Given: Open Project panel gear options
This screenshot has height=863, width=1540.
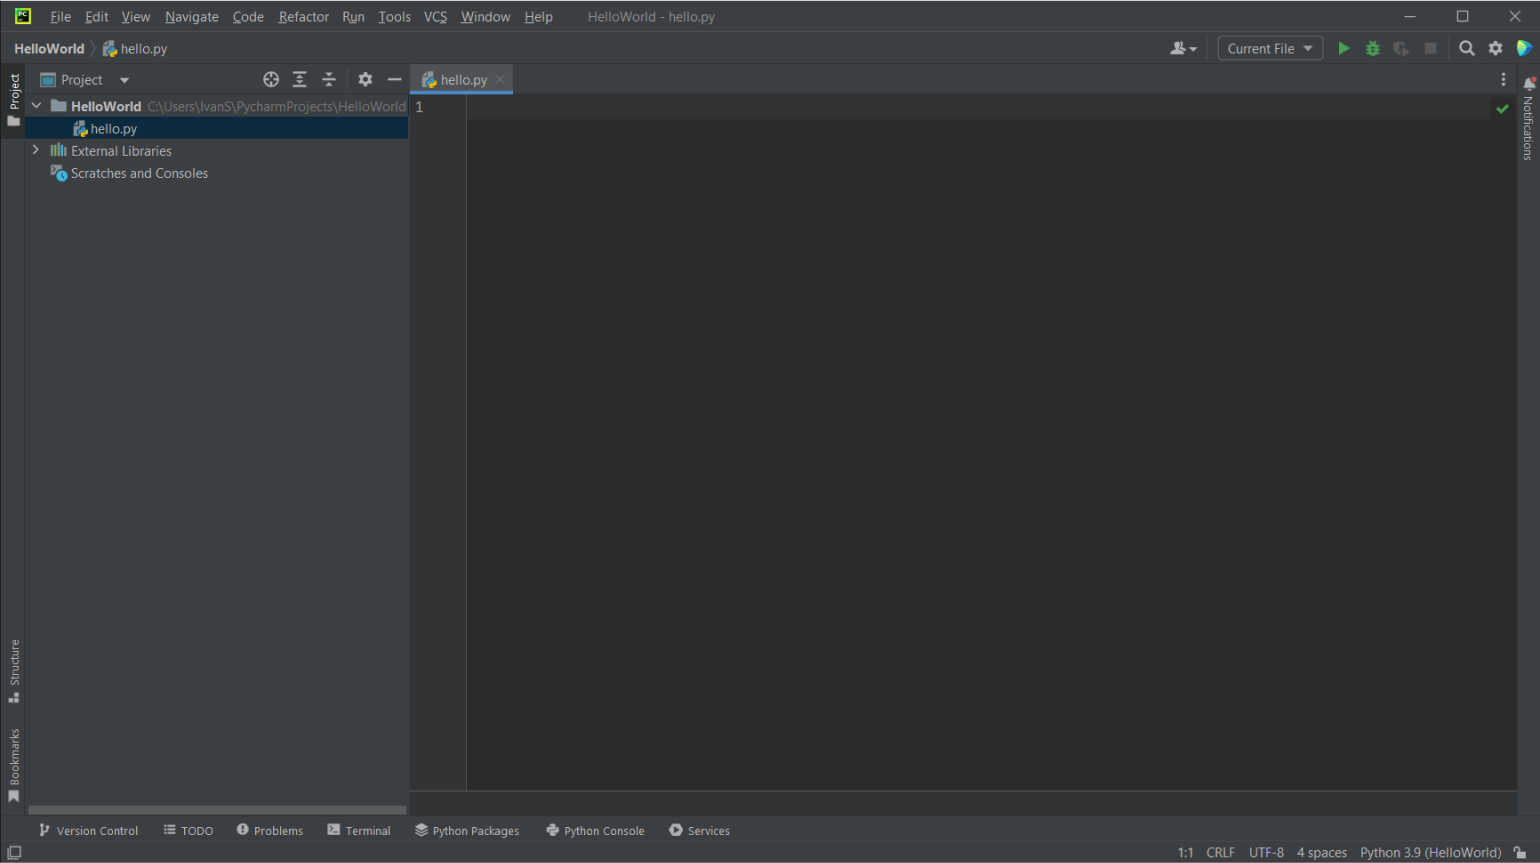Looking at the screenshot, I should click(365, 79).
